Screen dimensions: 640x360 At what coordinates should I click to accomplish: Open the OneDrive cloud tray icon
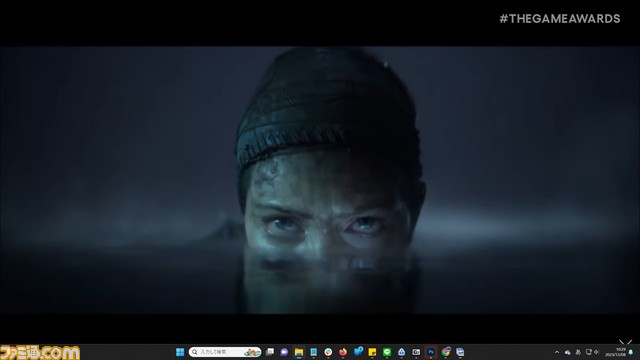pos(567,352)
